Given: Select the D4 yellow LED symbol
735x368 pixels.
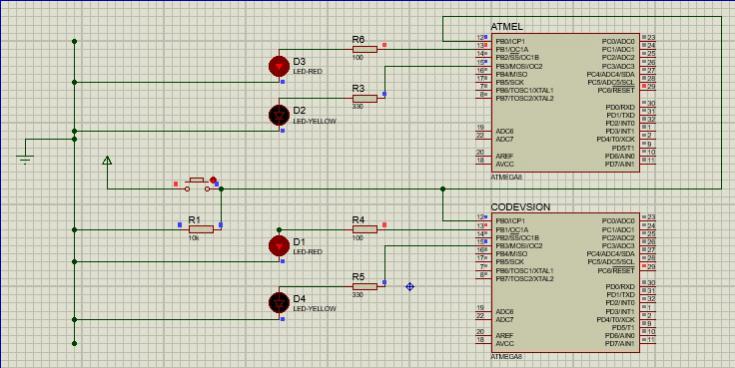Looking at the screenshot, I should pyautogui.click(x=279, y=303).
